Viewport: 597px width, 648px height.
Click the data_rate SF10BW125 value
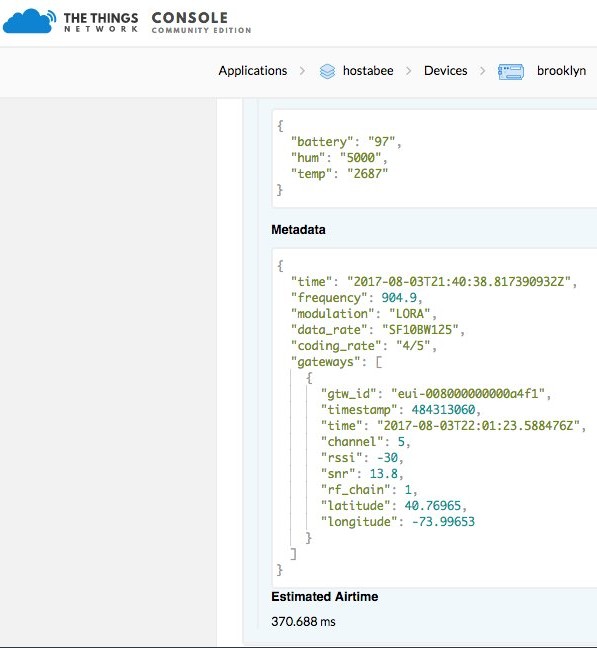pyautogui.click(x=420, y=330)
